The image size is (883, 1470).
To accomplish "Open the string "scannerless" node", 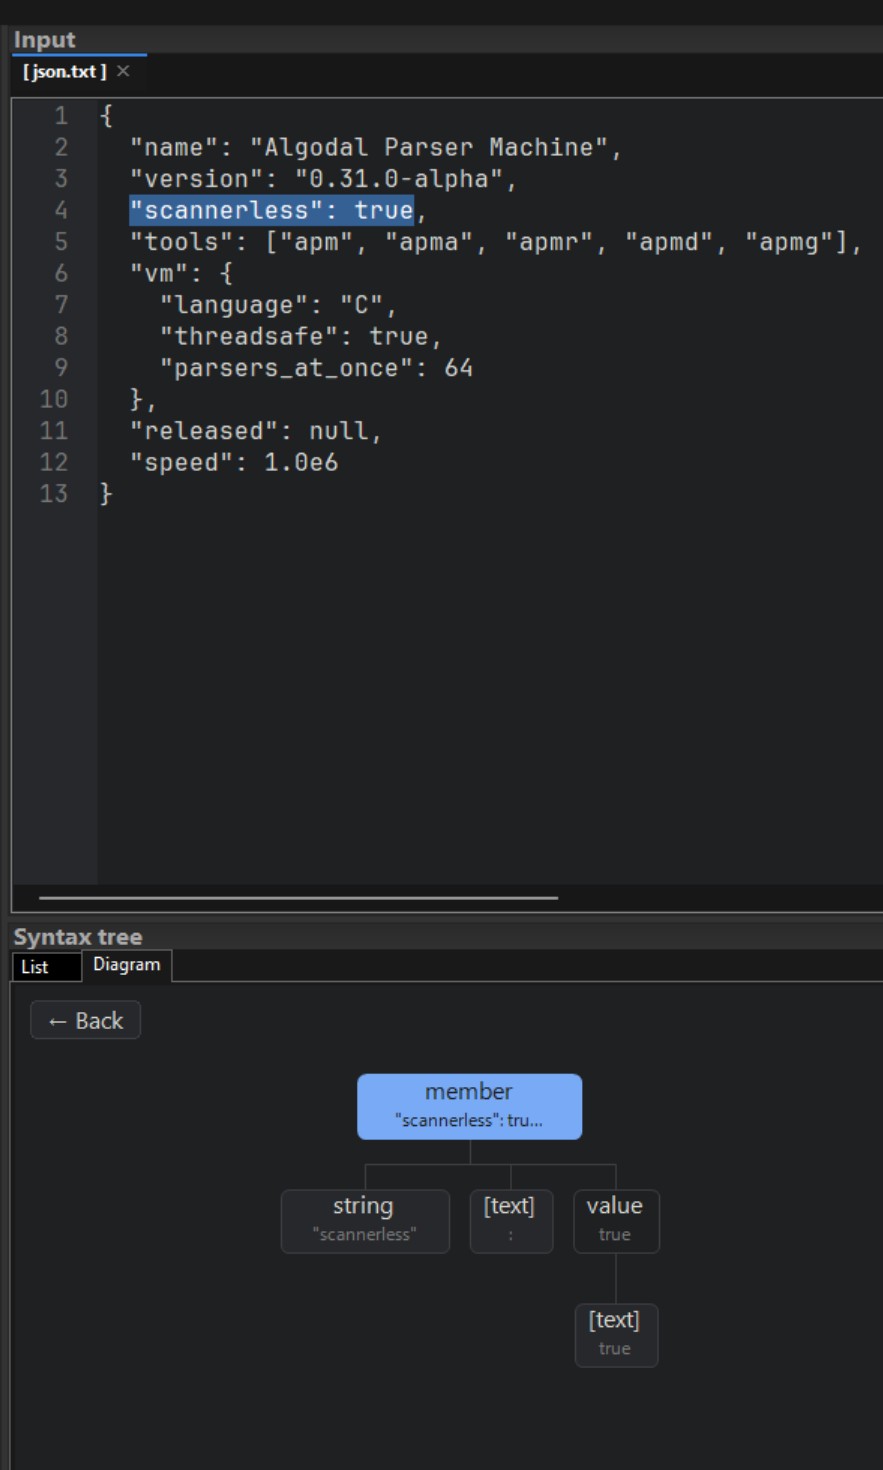I will point(364,1220).
